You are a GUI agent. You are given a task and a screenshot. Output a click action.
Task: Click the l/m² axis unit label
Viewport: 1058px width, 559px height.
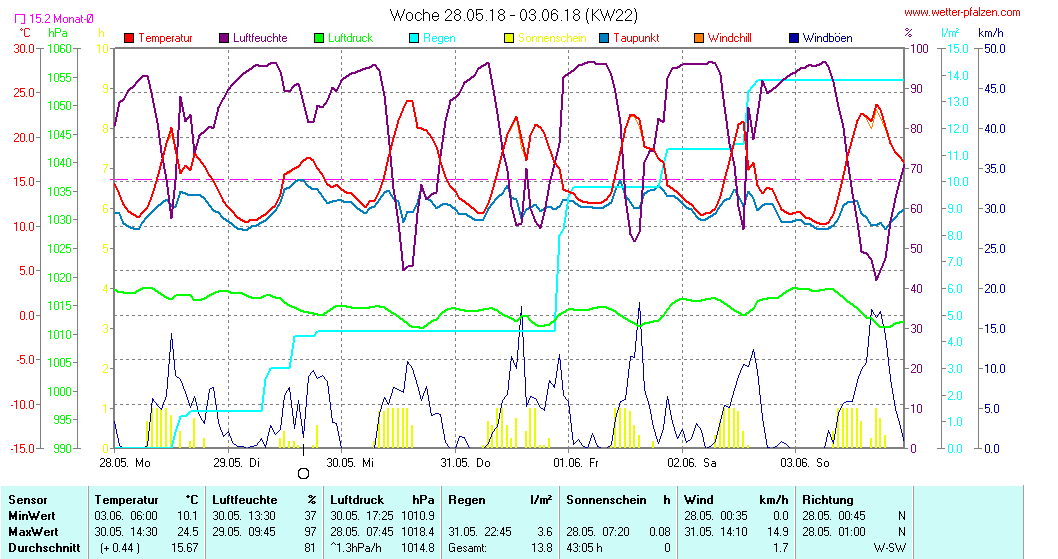(x=951, y=33)
